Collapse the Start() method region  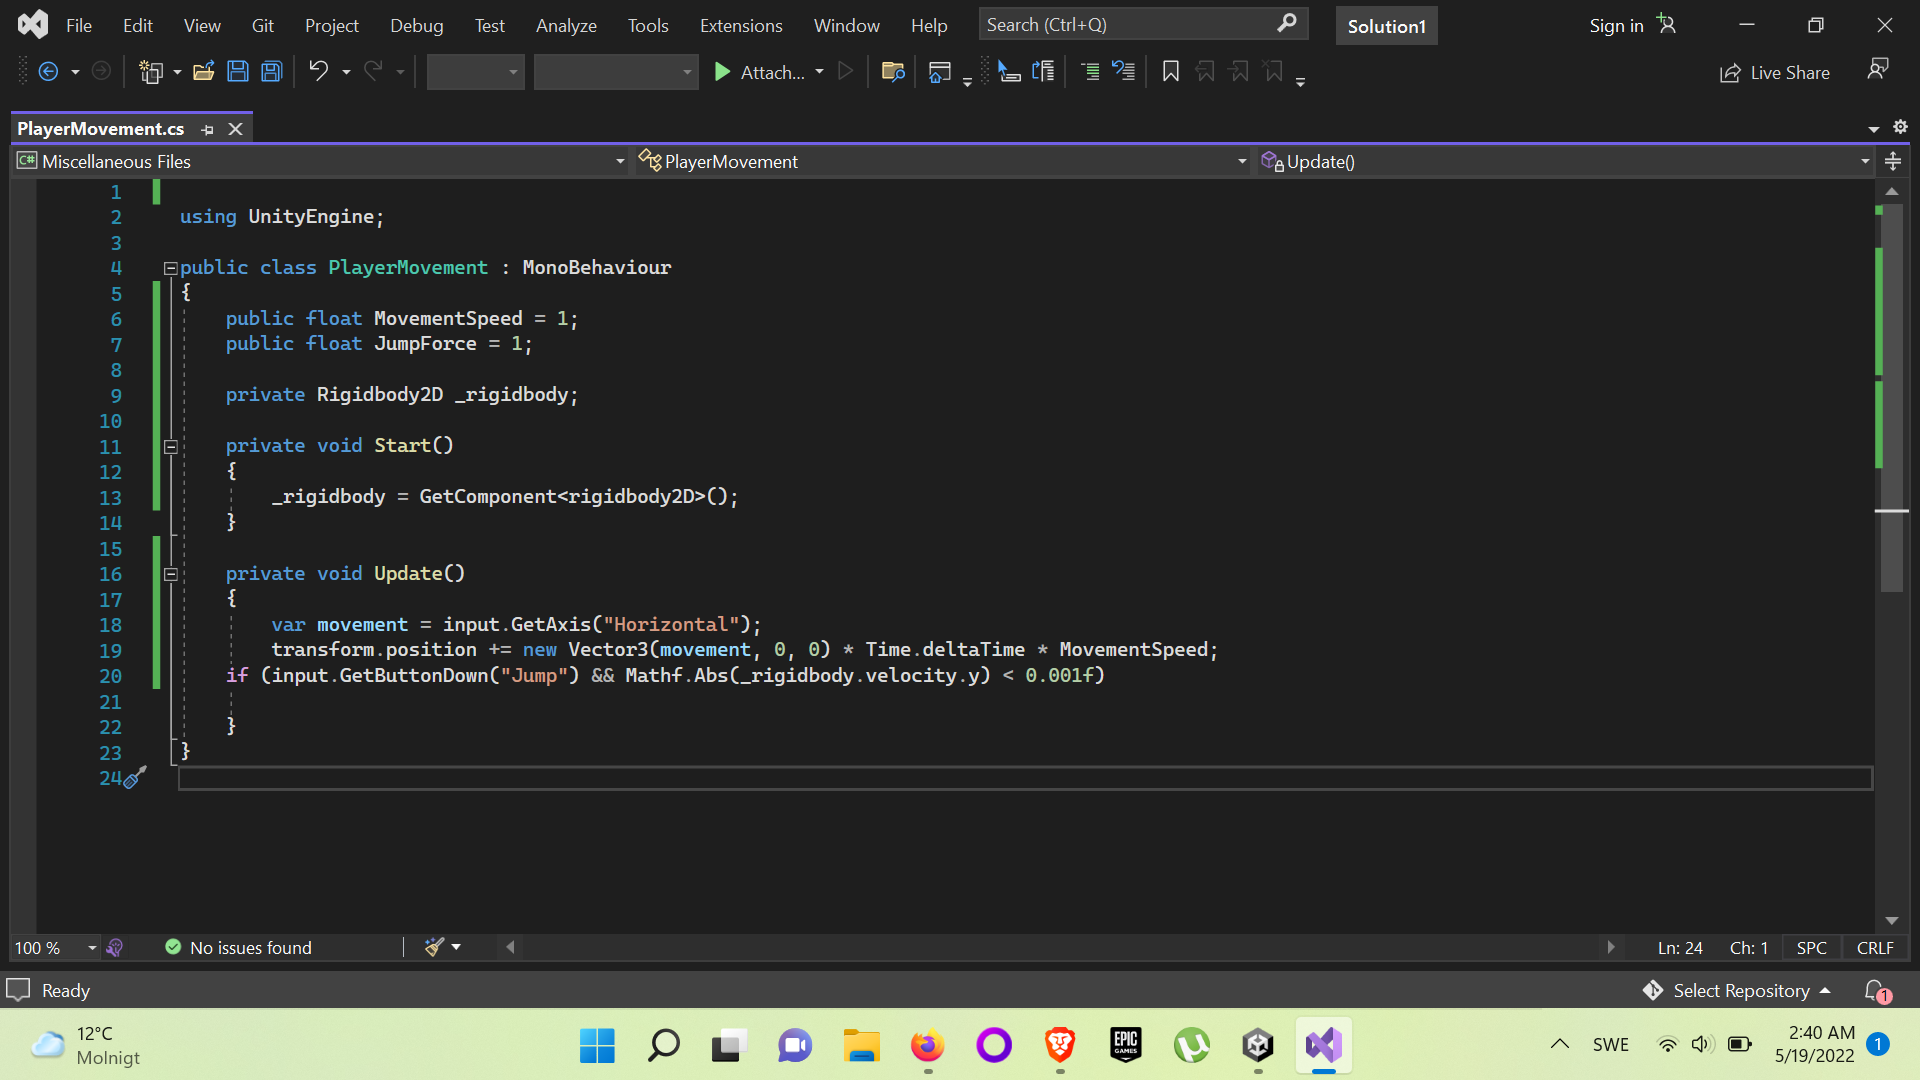click(170, 447)
